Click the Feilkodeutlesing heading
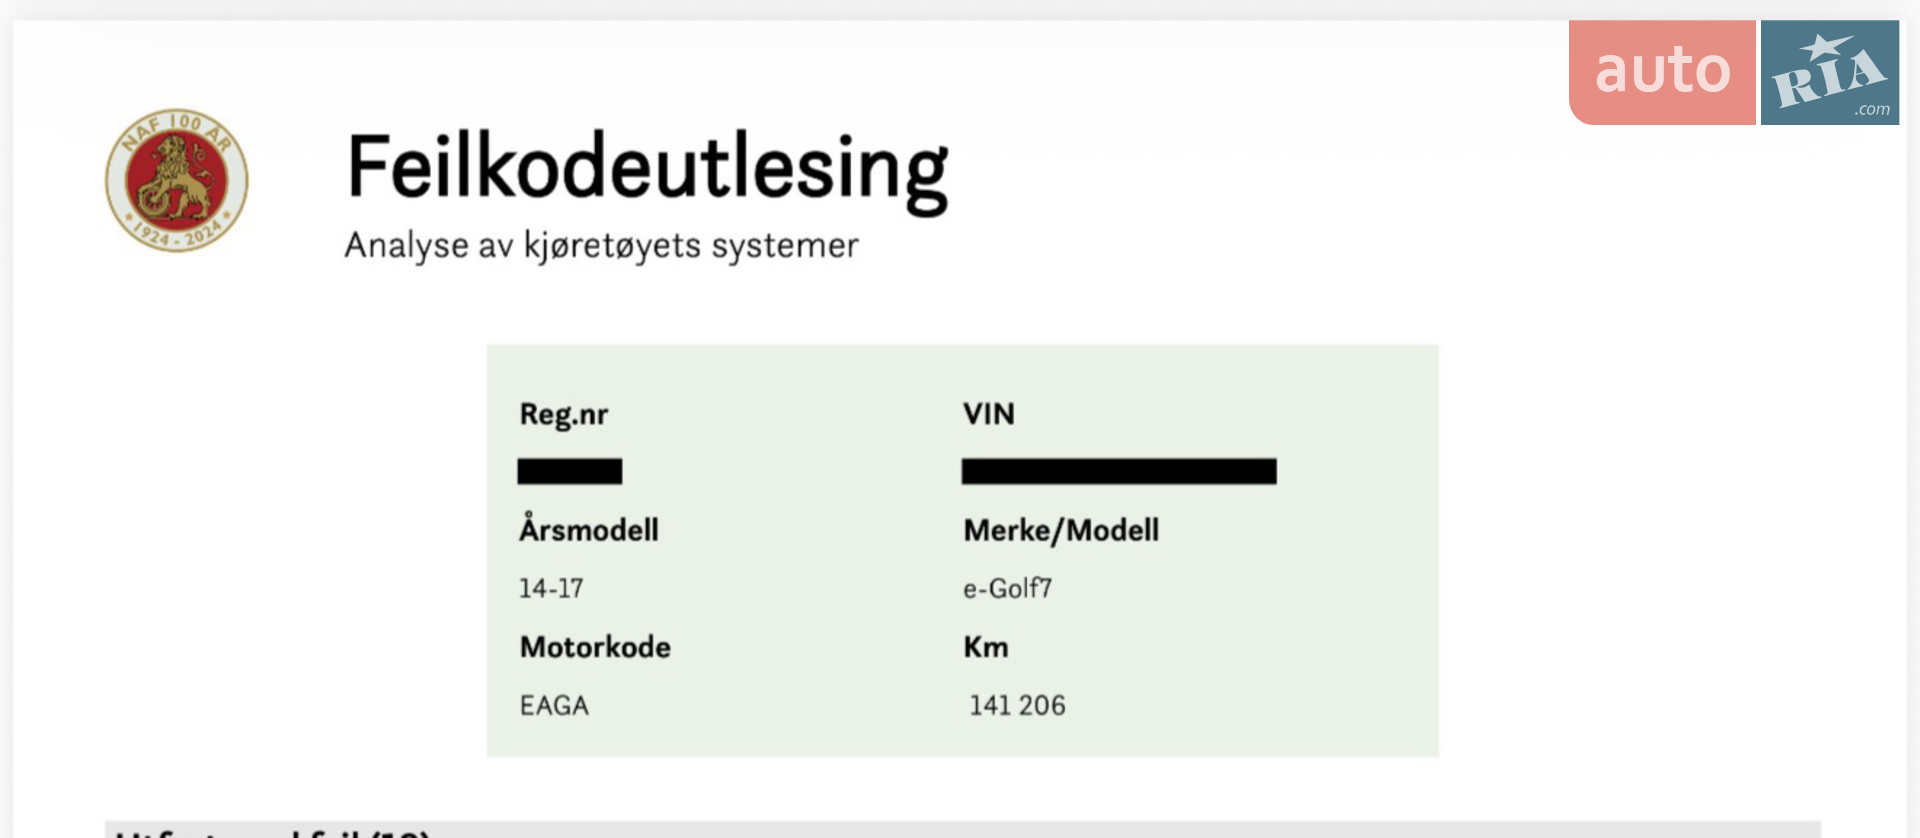1920x838 pixels. point(647,170)
